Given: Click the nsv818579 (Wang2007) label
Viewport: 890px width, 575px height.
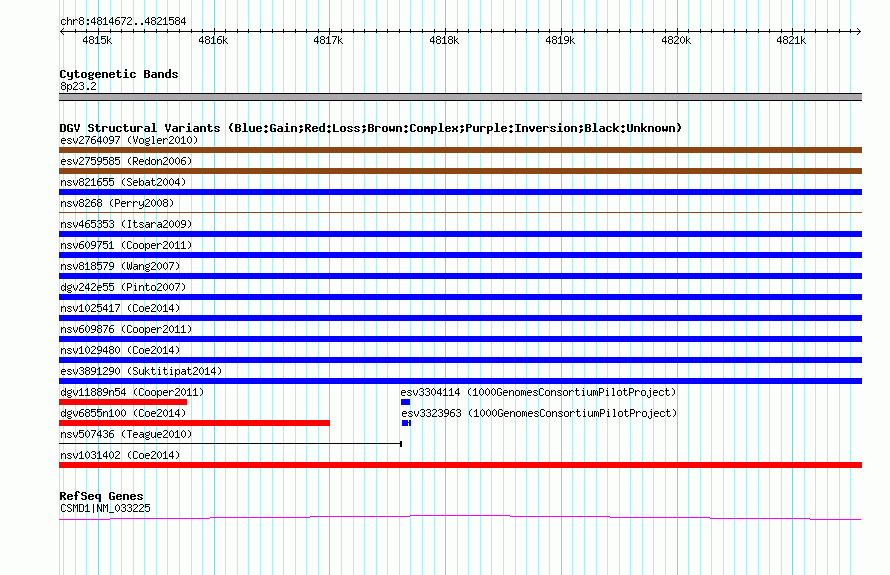Looking at the screenshot, I should (120, 266).
